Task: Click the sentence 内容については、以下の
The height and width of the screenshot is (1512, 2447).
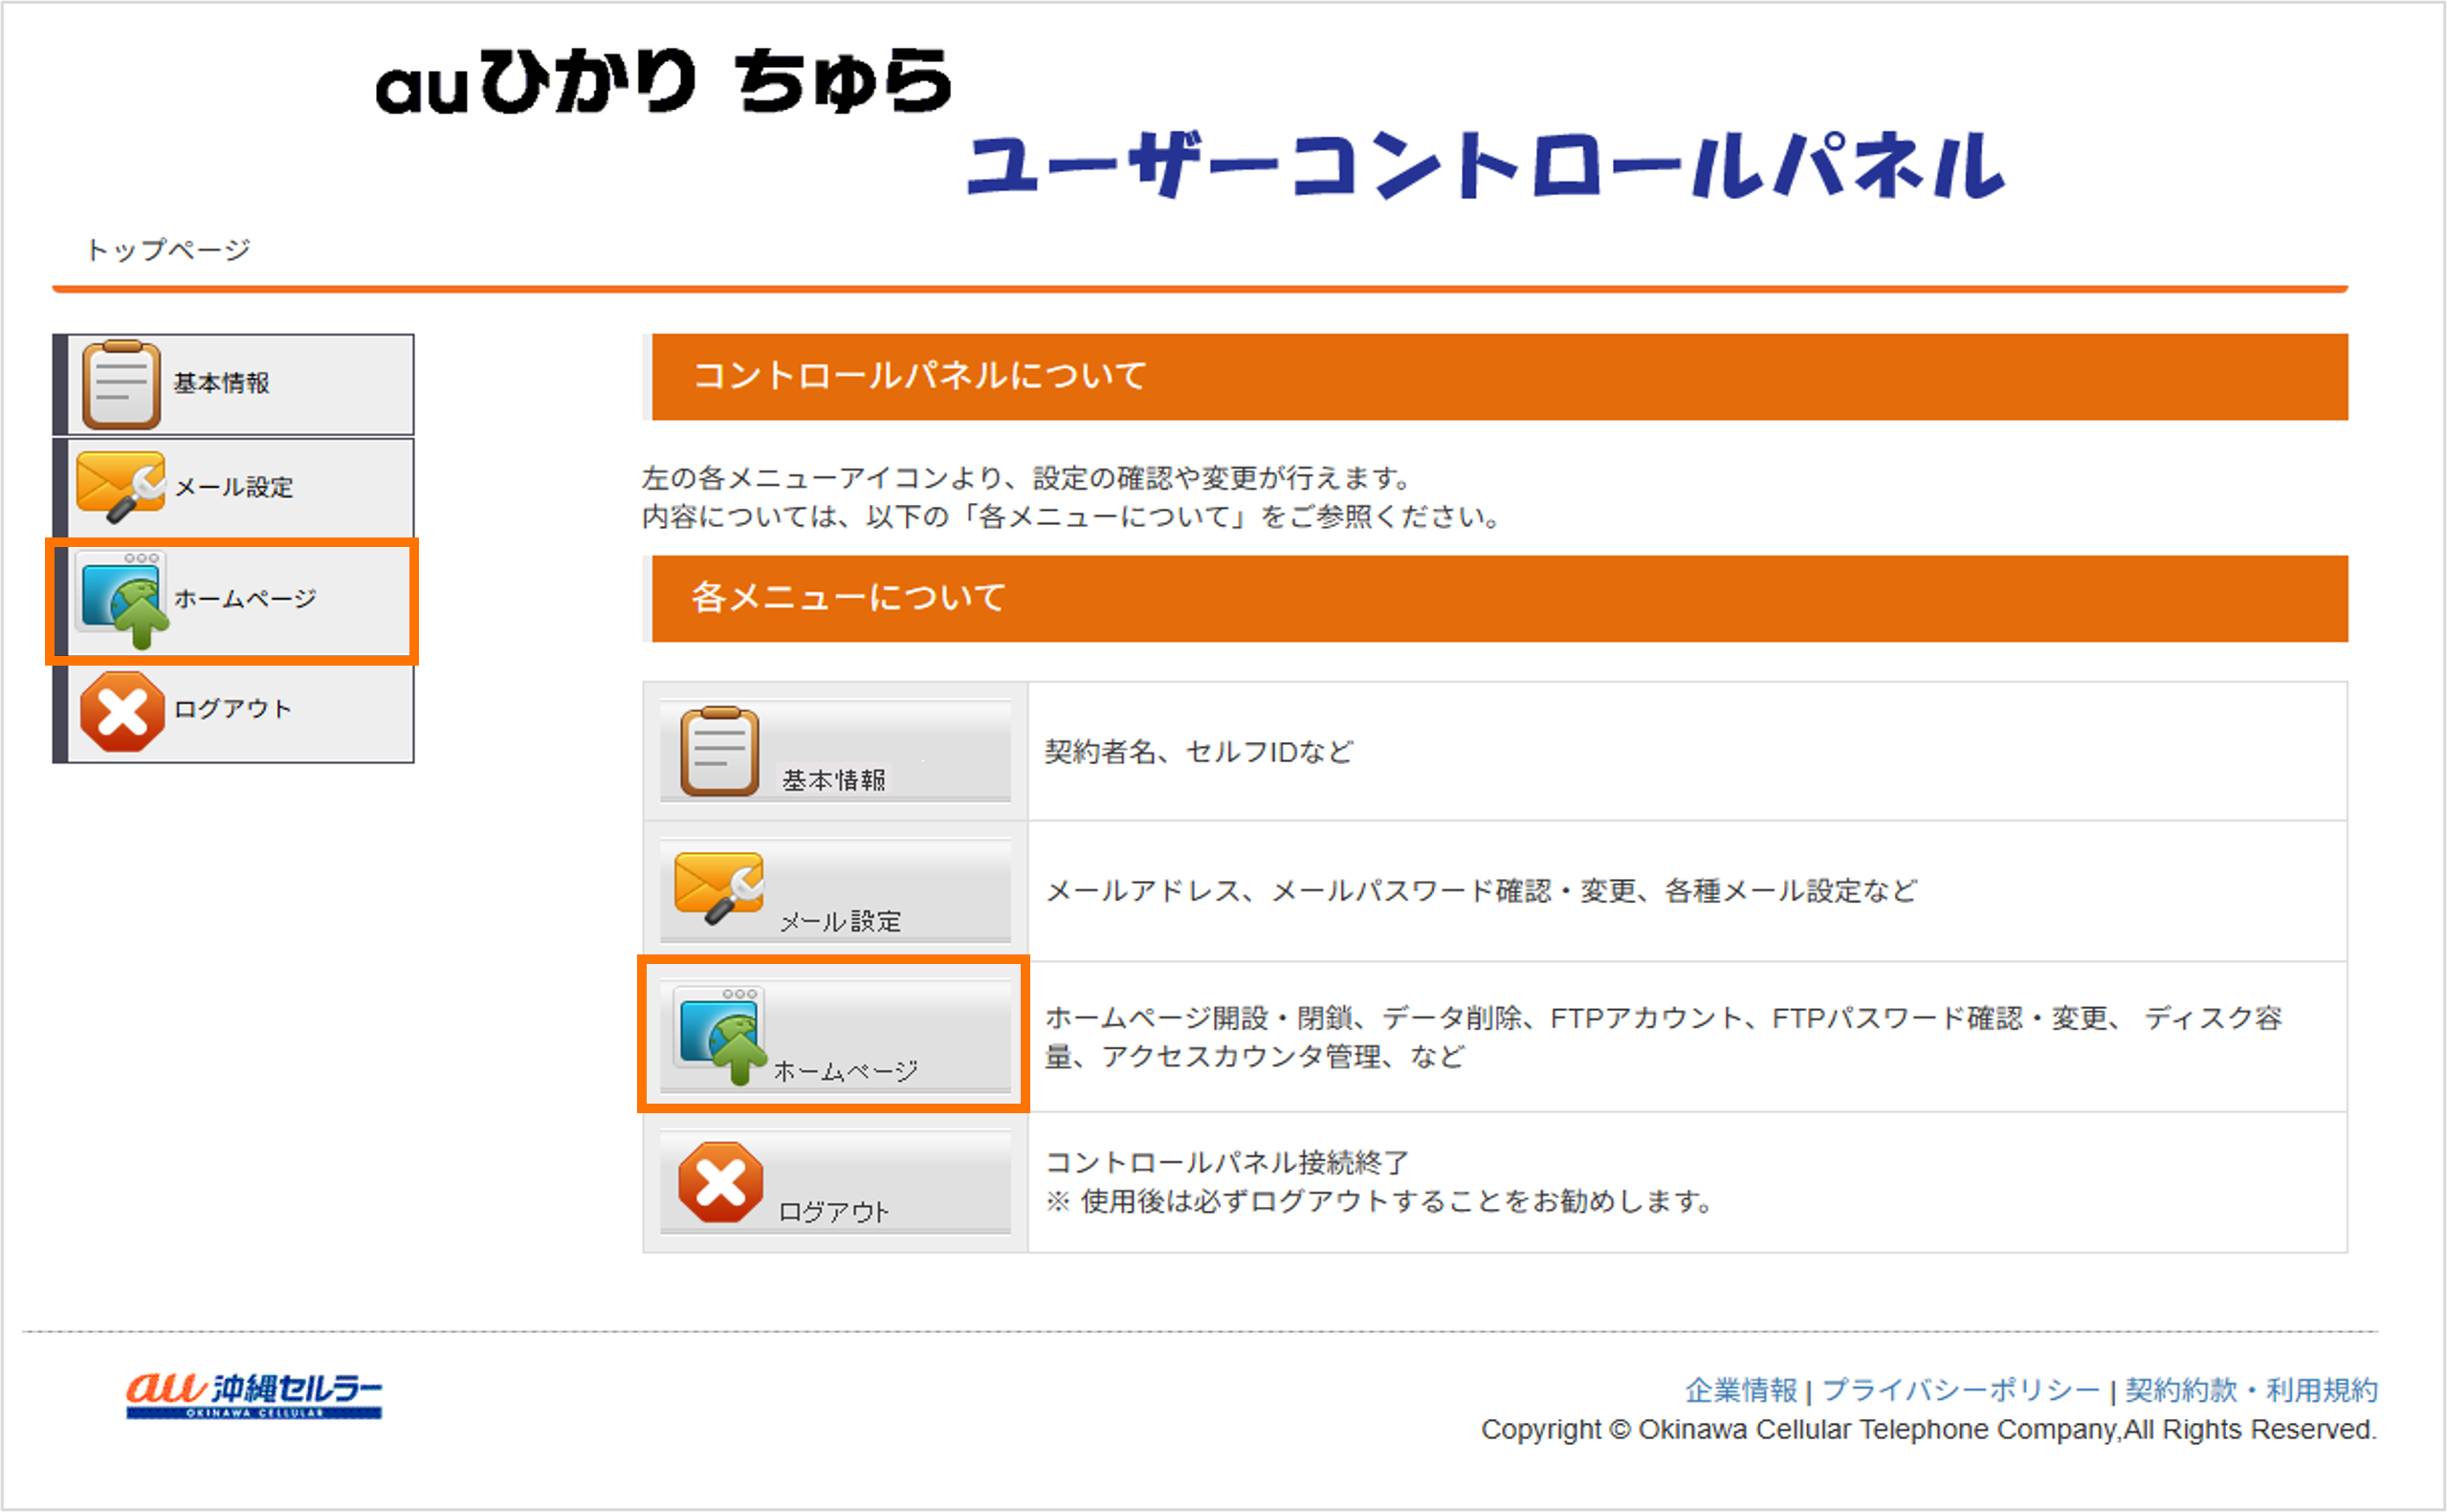Action: (x=1071, y=517)
